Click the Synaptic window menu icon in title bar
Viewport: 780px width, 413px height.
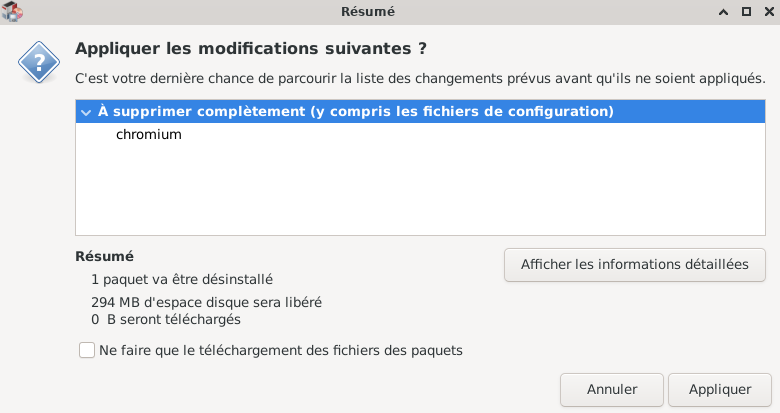[13, 12]
